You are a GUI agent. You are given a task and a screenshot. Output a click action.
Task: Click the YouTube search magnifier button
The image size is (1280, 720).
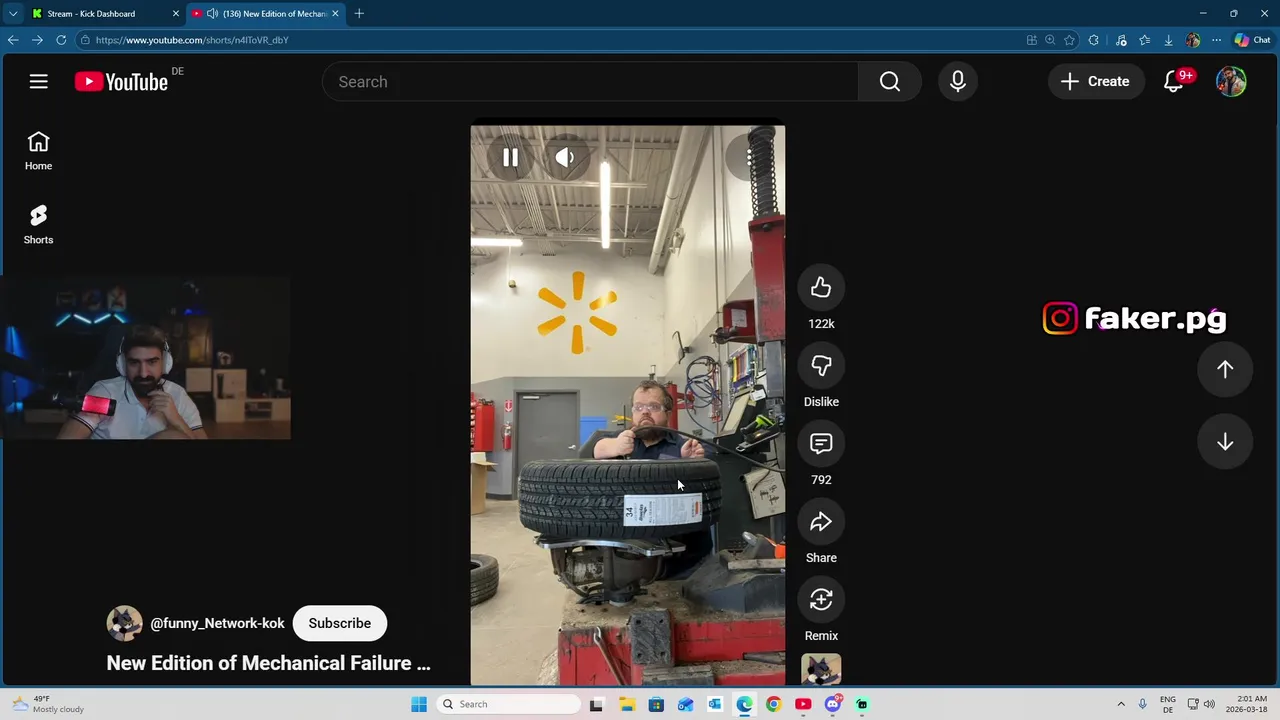pyautogui.click(x=890, y=82)
